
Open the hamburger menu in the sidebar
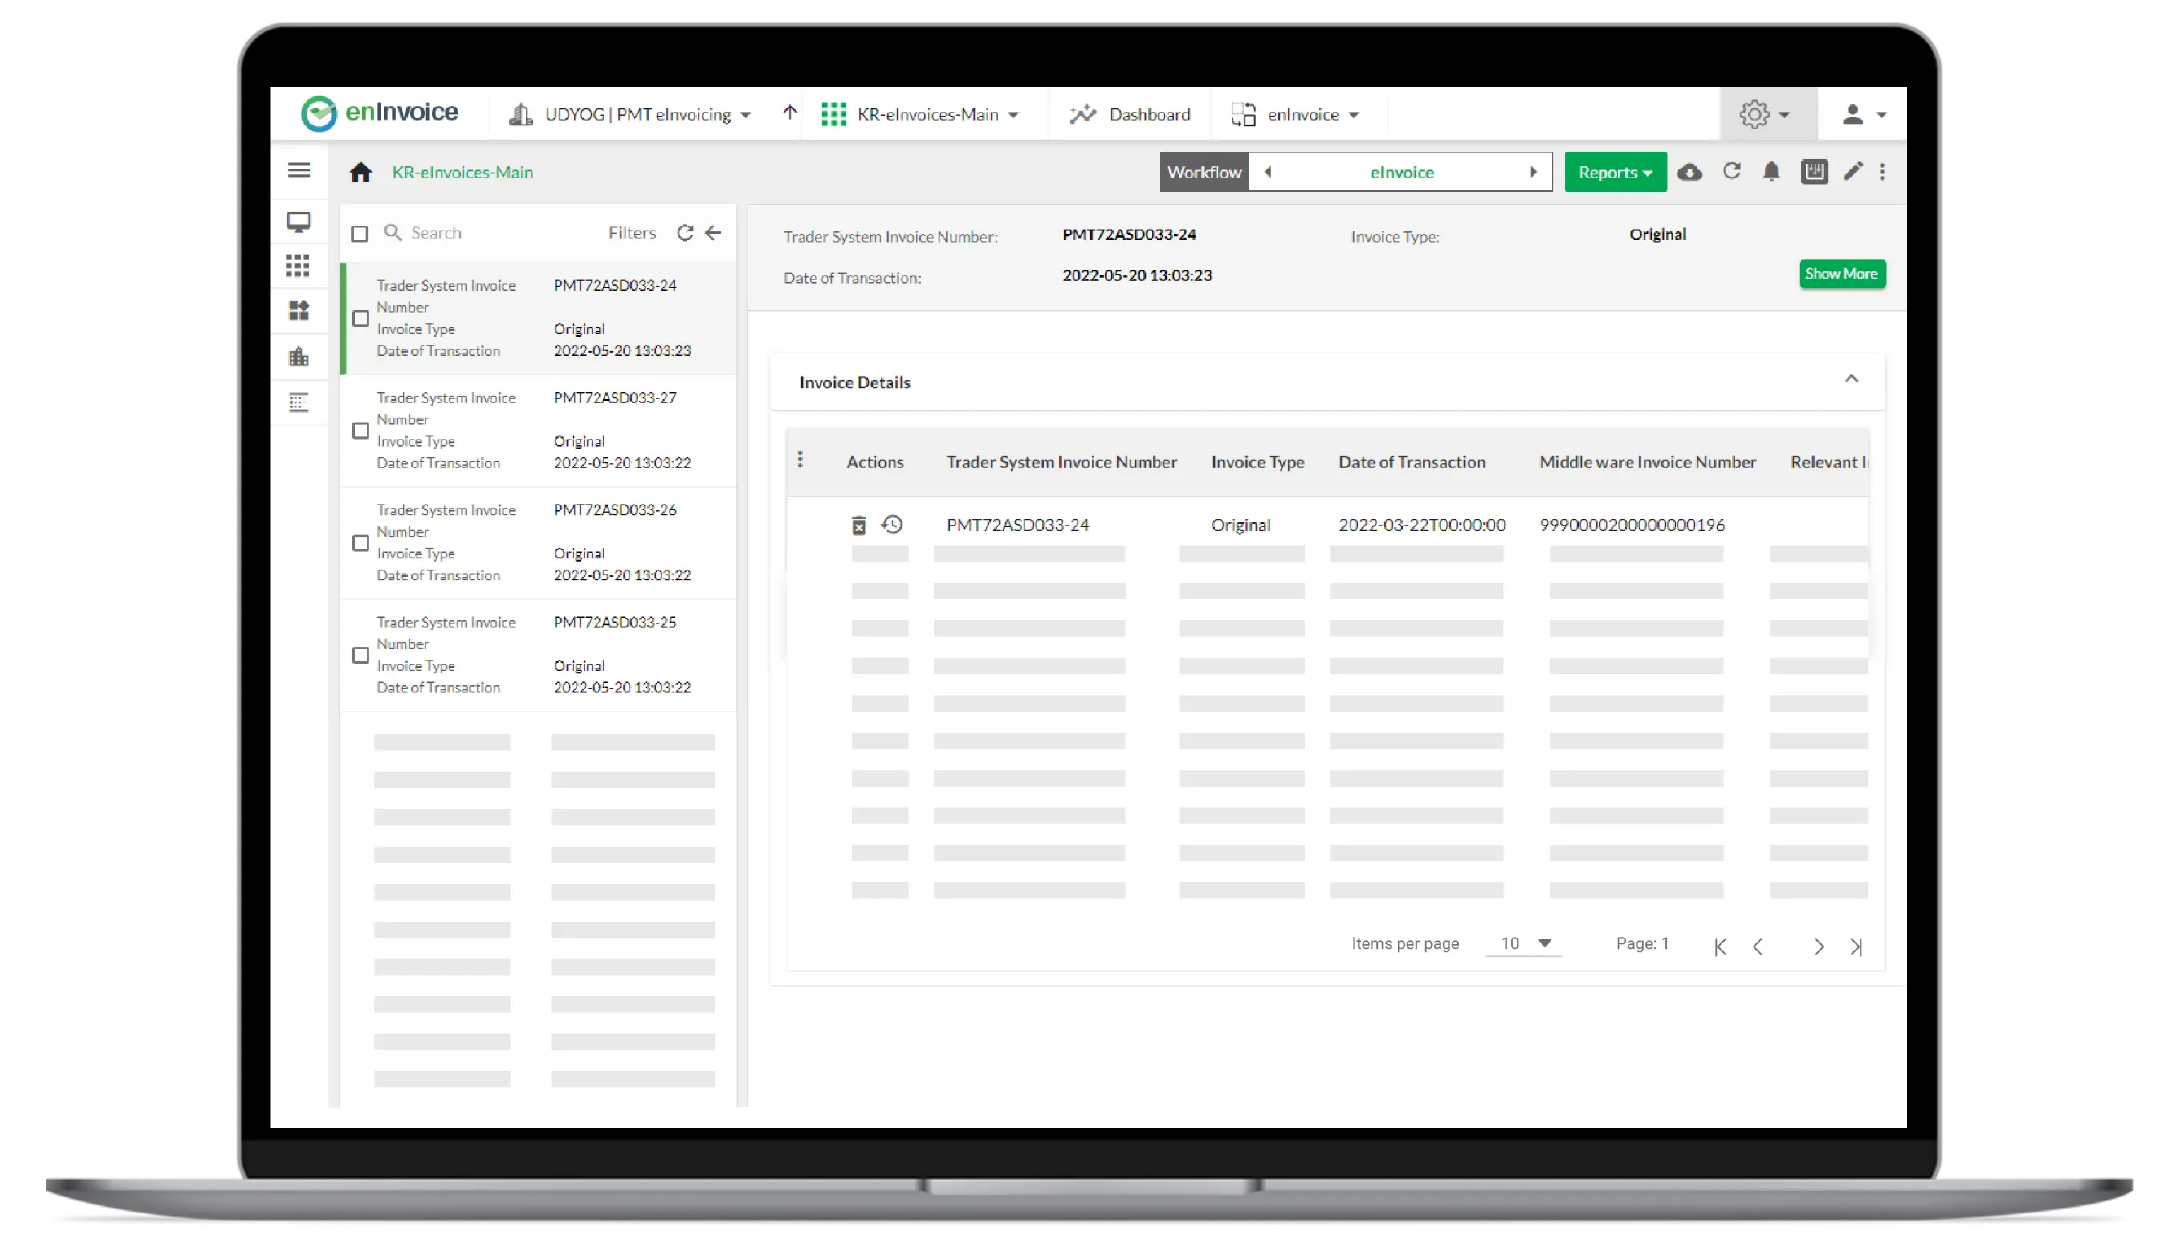(299, 170)
